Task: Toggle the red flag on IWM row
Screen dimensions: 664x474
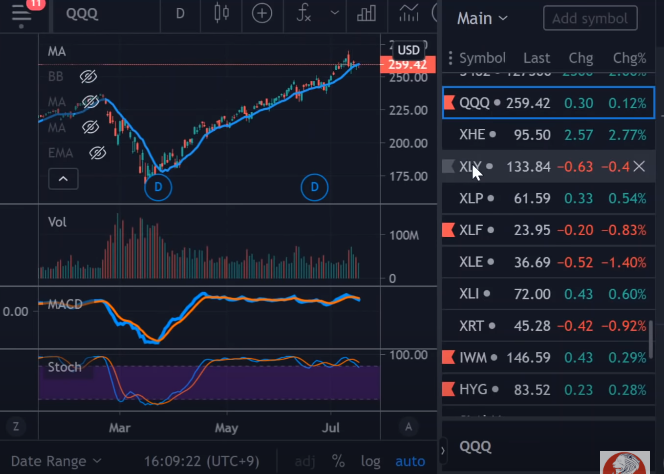Action: [x=448, y=358]
